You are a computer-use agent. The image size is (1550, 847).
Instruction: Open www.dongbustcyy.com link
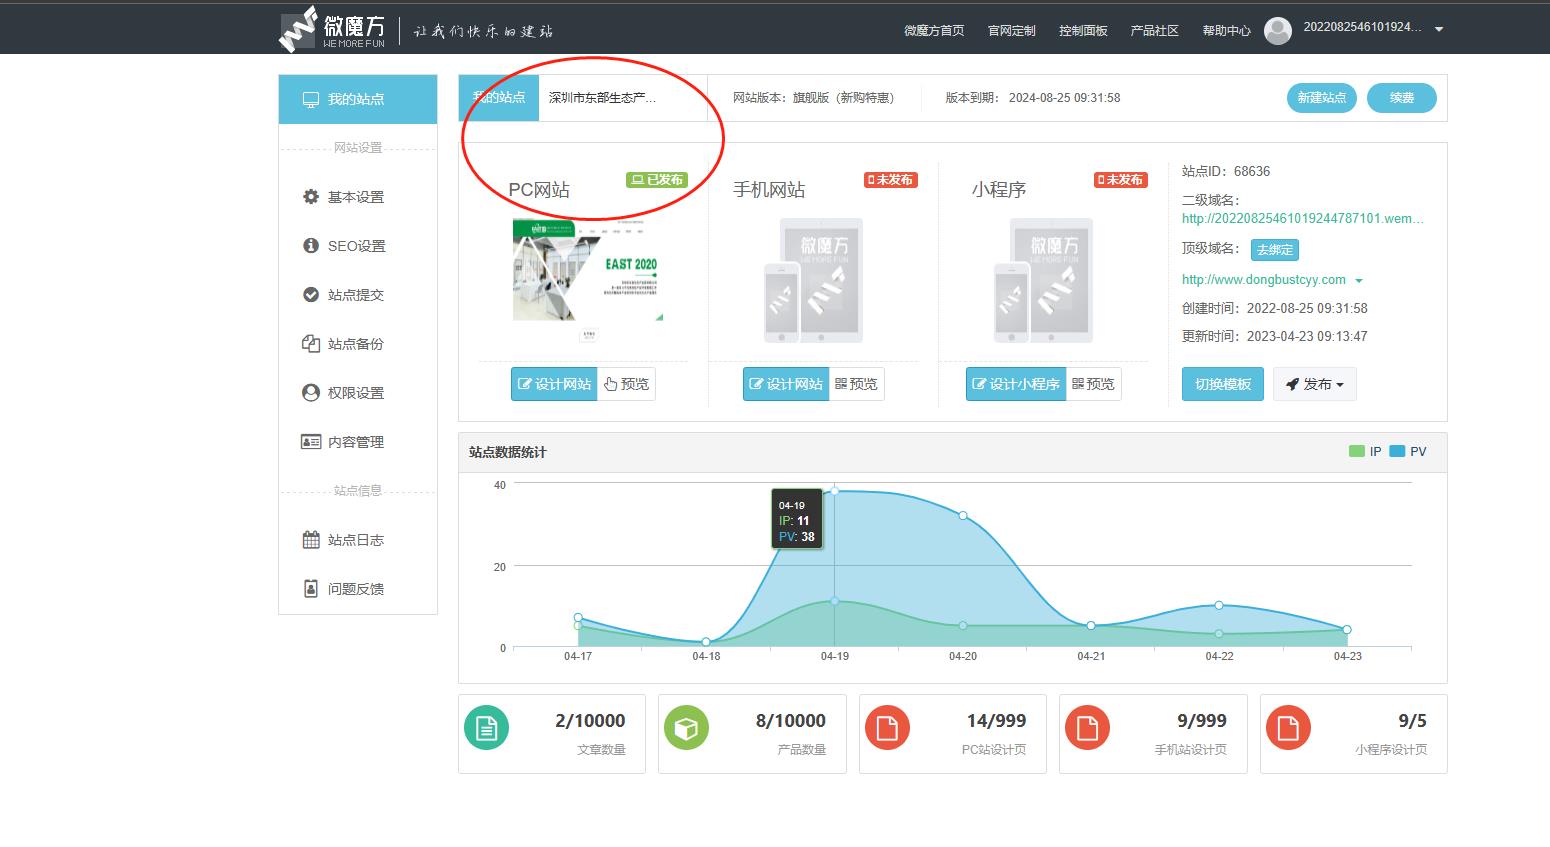(x=1264, y=280)
